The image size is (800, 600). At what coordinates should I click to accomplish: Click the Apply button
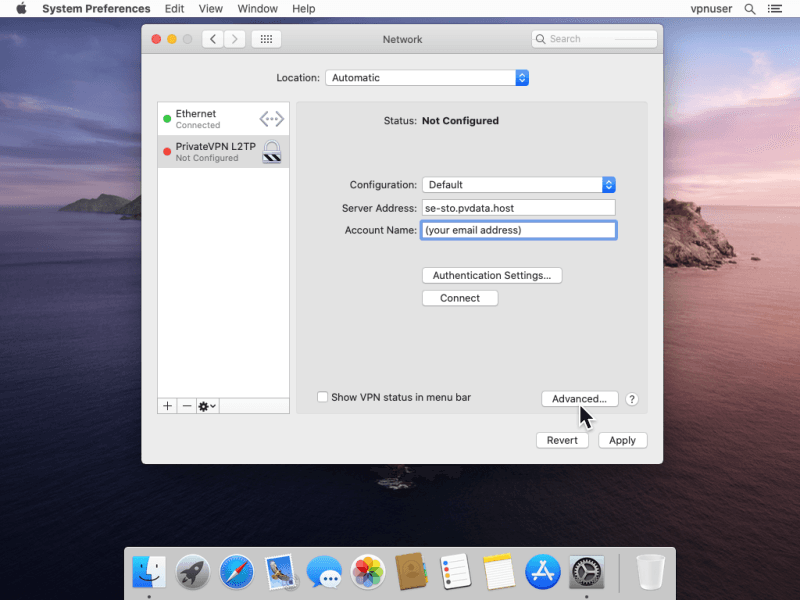[622, 440]
